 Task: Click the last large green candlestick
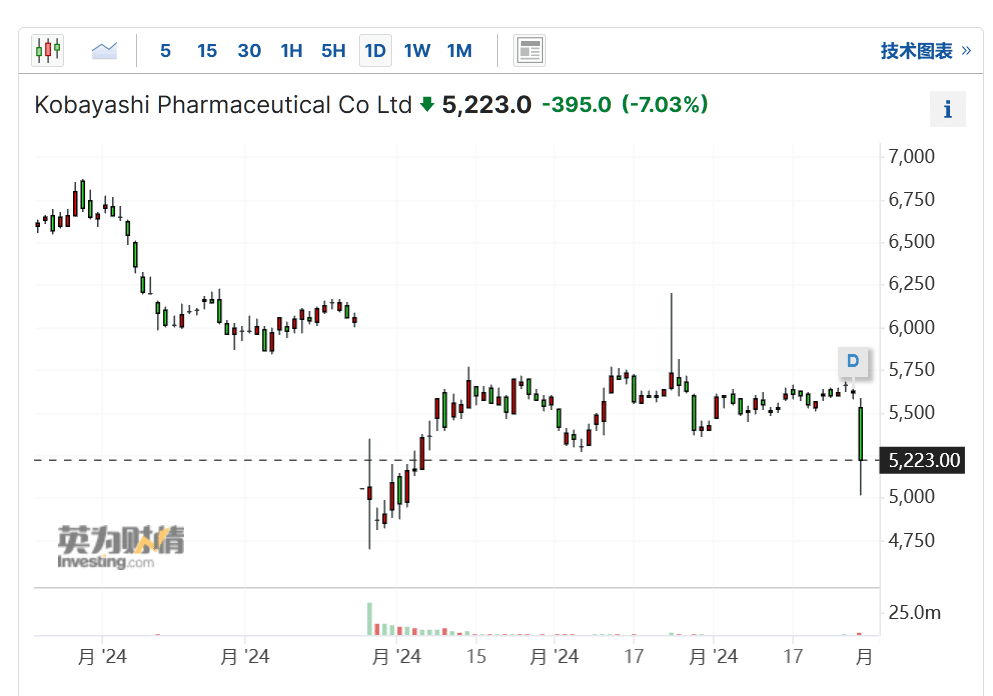[x=861, y=433]
